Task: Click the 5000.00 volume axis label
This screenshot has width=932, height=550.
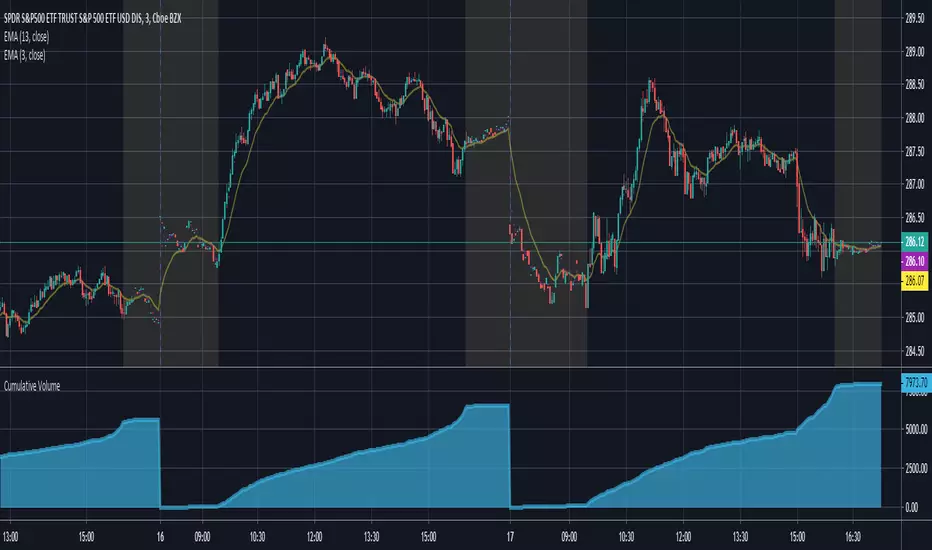Action: click(x=915, y=429)
